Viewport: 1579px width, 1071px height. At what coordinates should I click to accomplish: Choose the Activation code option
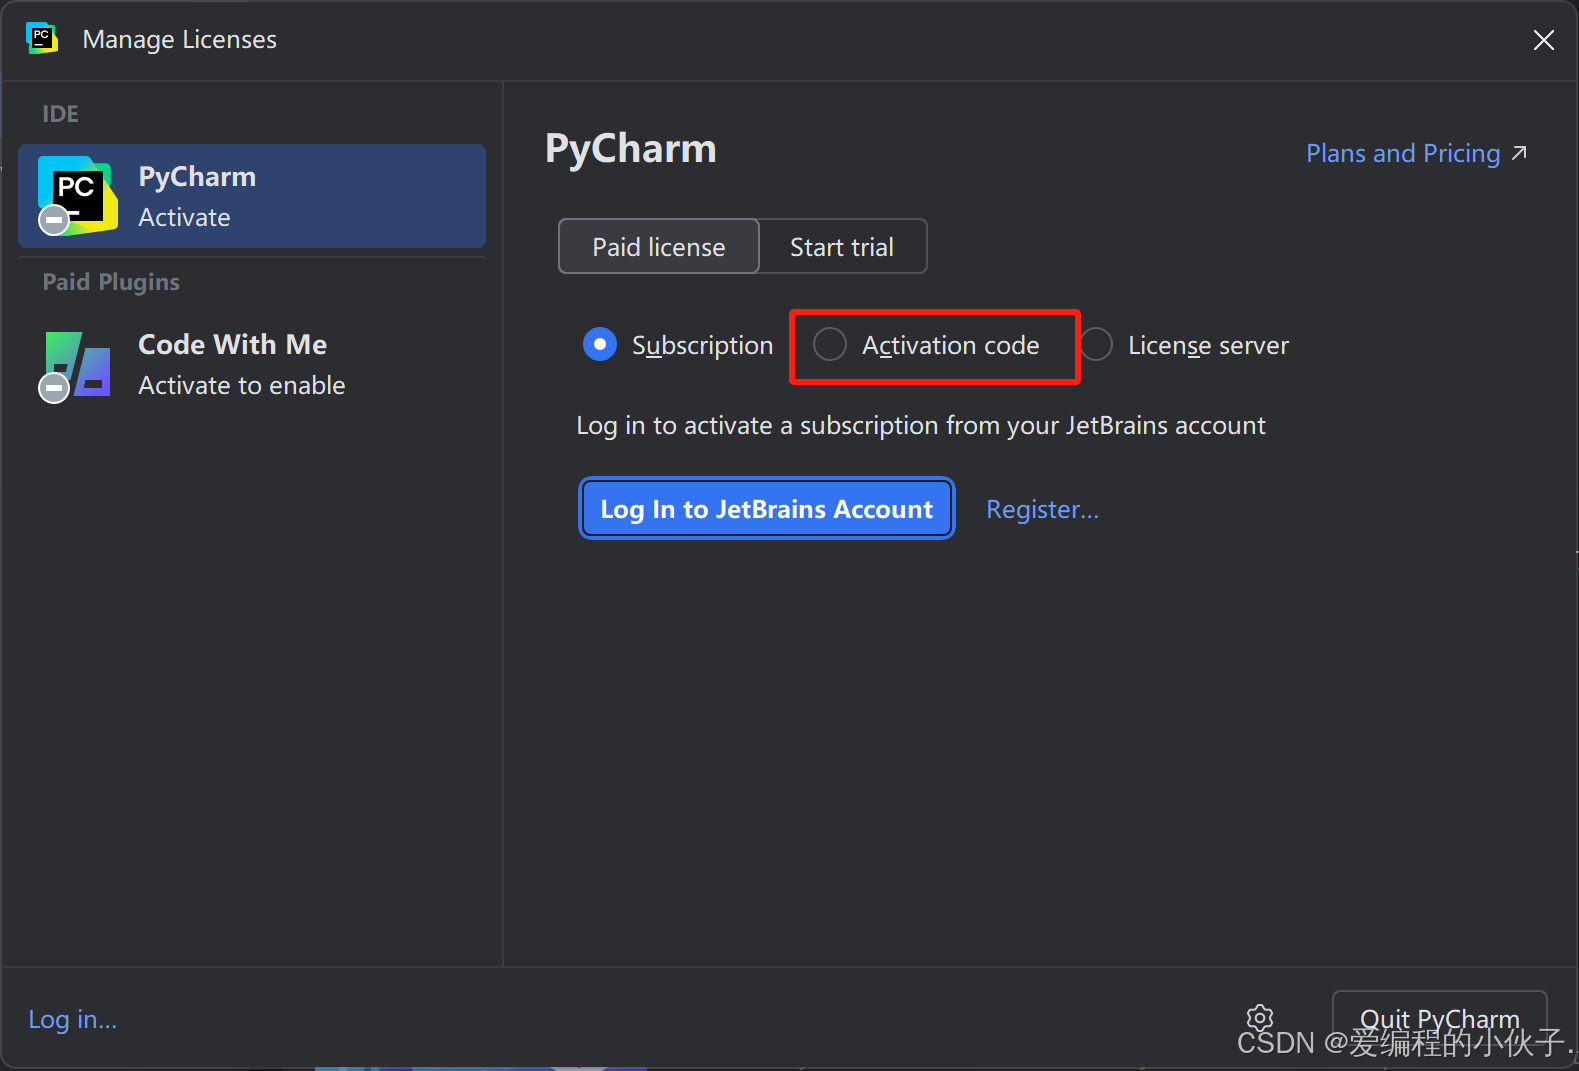click(x=830, y=345)
